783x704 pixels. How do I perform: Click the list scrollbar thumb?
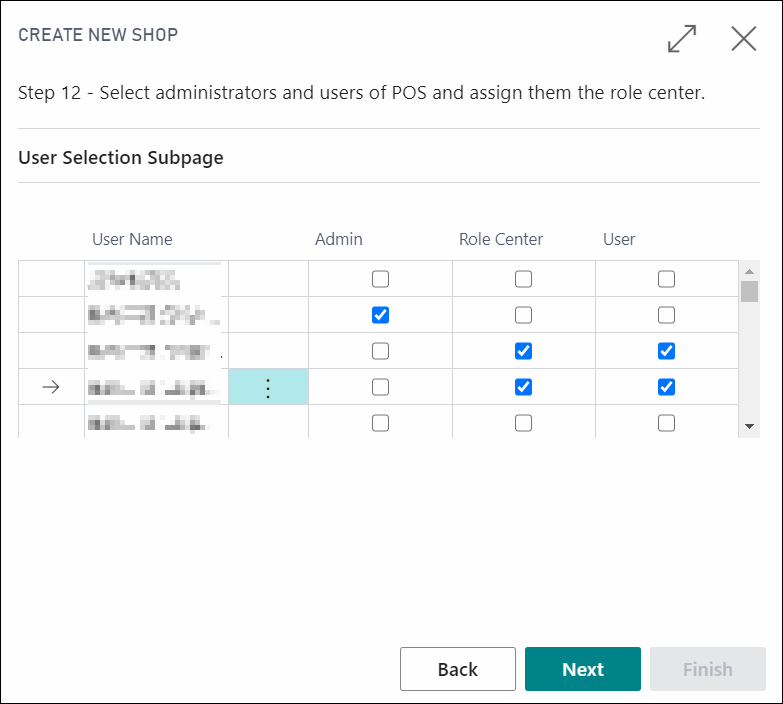tap(749, 292)
